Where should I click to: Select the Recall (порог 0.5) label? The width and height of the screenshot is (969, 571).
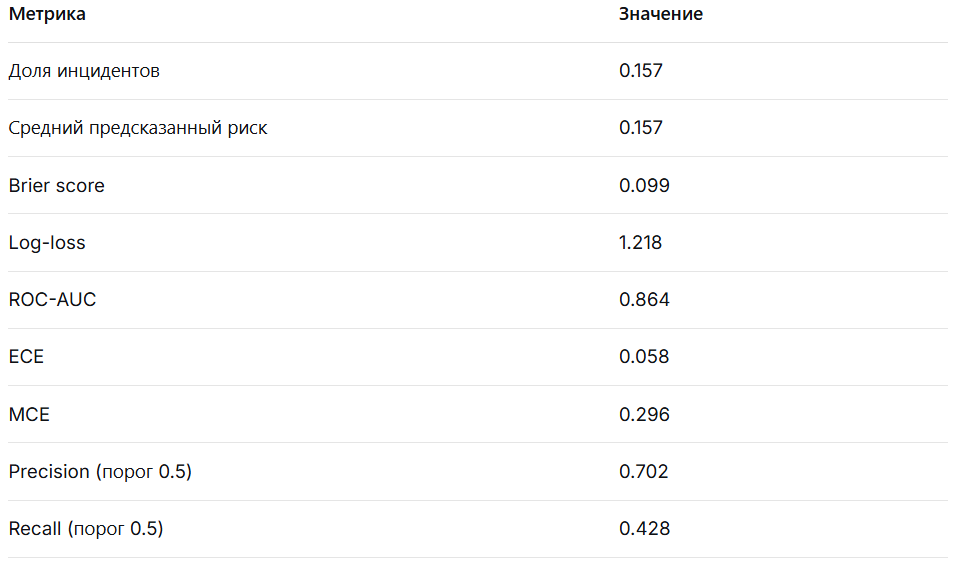click(86, 529)
